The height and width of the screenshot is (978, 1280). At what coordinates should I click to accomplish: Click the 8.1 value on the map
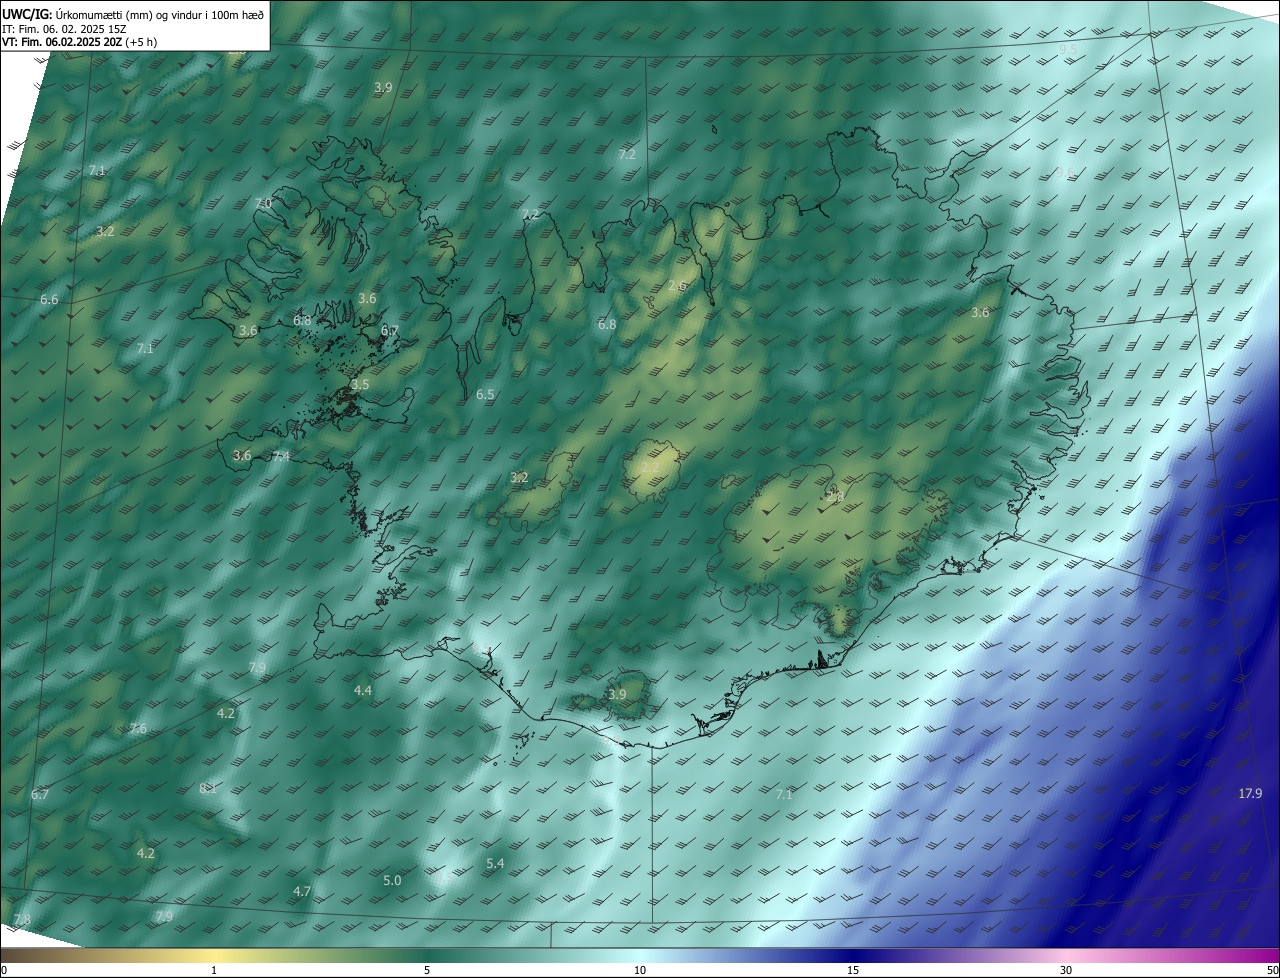coord(208,788)
